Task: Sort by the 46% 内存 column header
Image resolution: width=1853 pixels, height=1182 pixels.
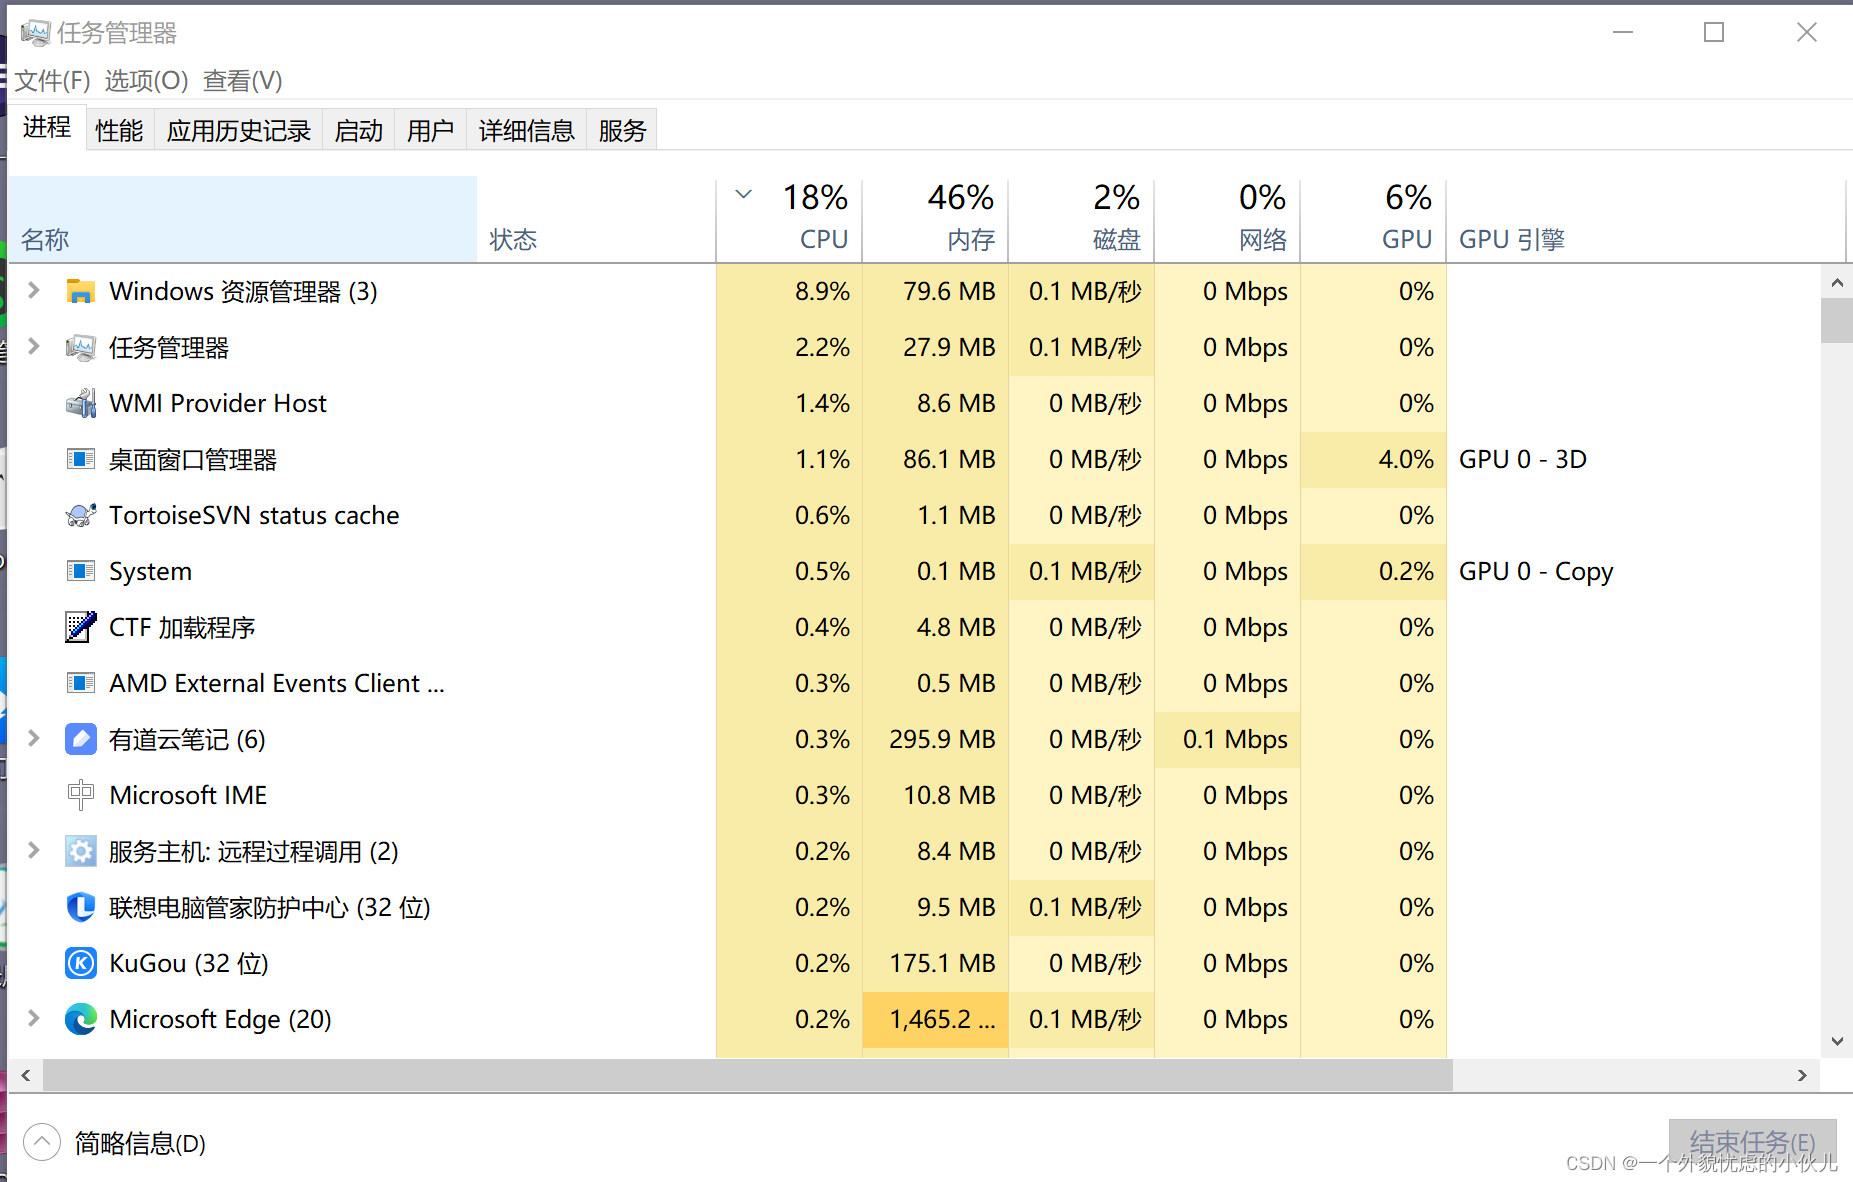Action: tap(935, 219)
